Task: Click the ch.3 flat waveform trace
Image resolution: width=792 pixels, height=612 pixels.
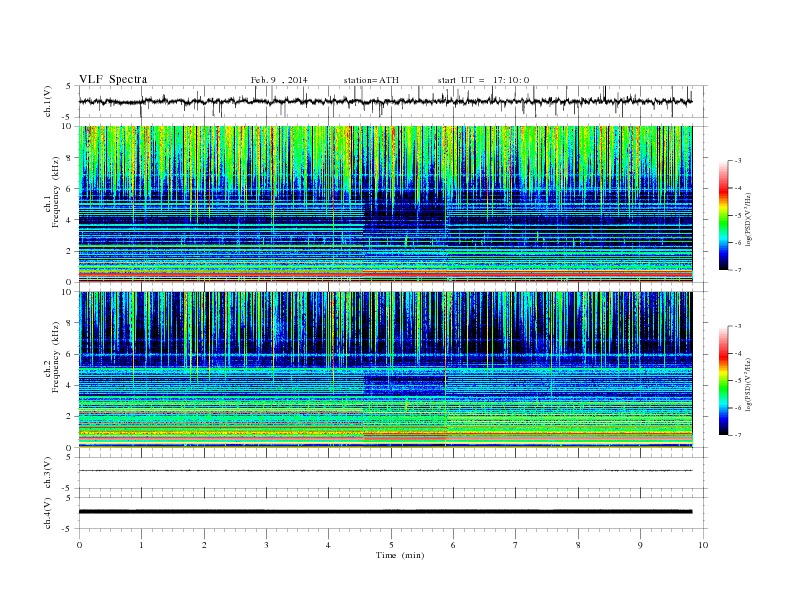Action: pyautogui.click(x=386, y=471)
